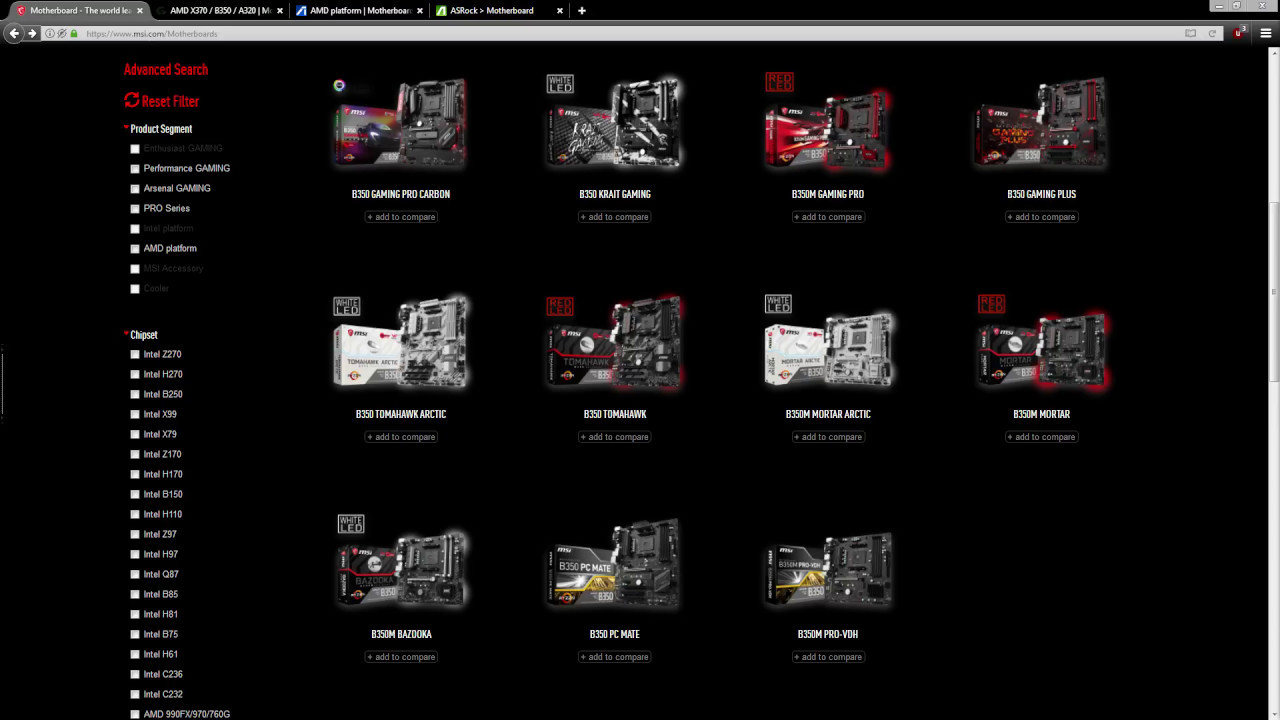Click the B350 Gaming Pro Carbon product image
1280x720 pixels.
pyautogui.click(x=401, y=124)
